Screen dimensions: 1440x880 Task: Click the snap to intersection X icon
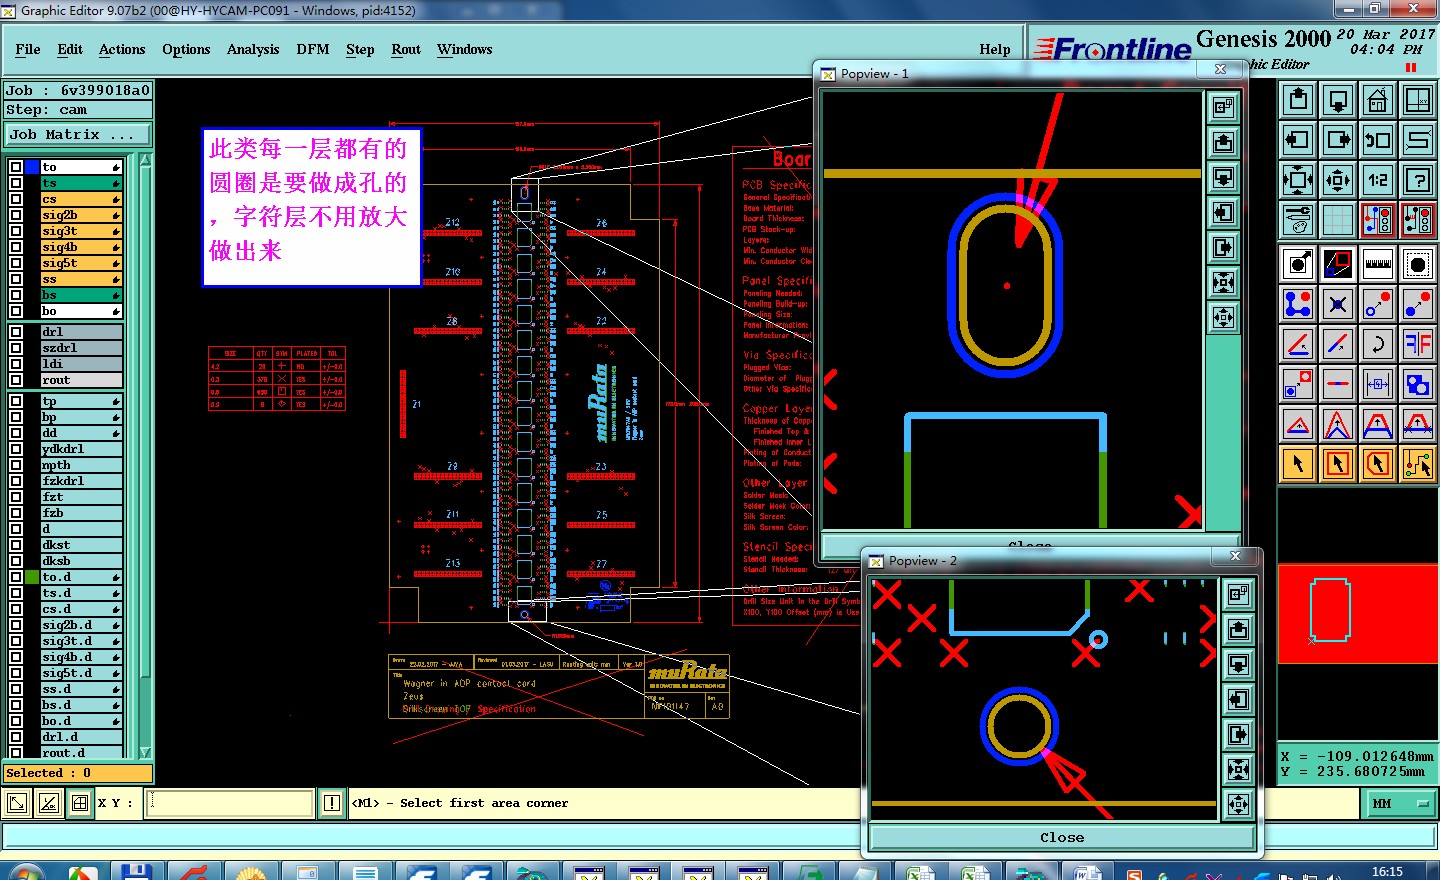[x=1338, y=304]
